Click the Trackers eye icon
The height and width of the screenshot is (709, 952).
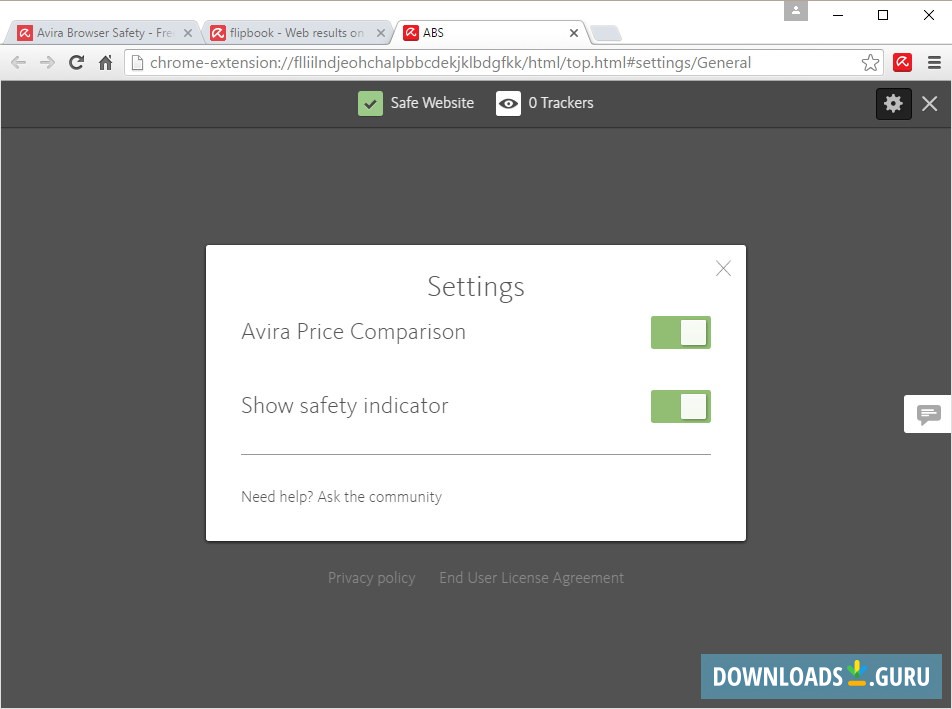(508, 103)
